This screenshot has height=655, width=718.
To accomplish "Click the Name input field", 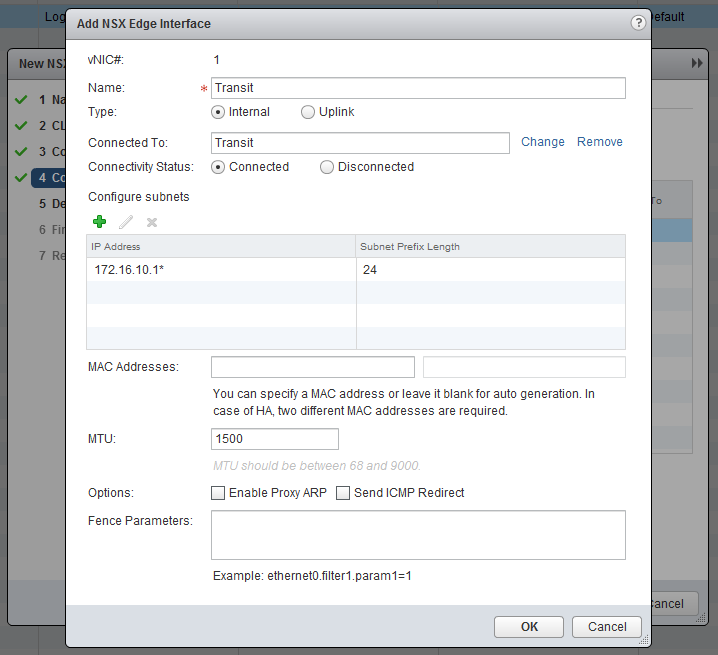I will click(x=418, y=88).
